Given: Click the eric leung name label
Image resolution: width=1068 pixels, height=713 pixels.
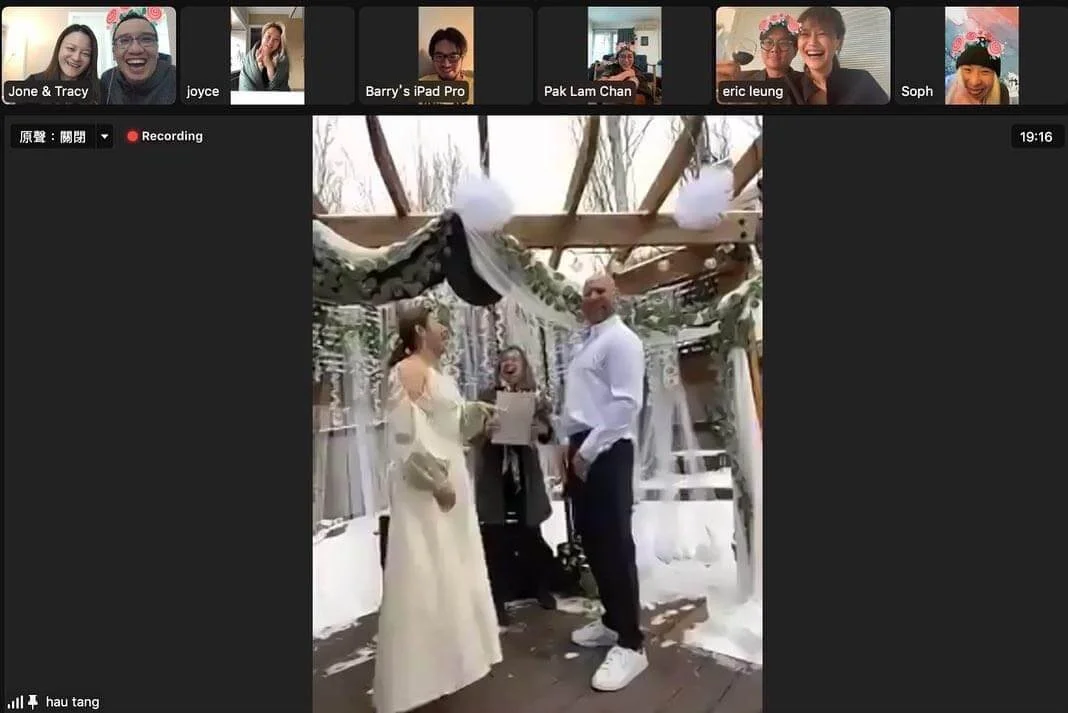Looking at the screenshot, I should click(x=752, y=92).
